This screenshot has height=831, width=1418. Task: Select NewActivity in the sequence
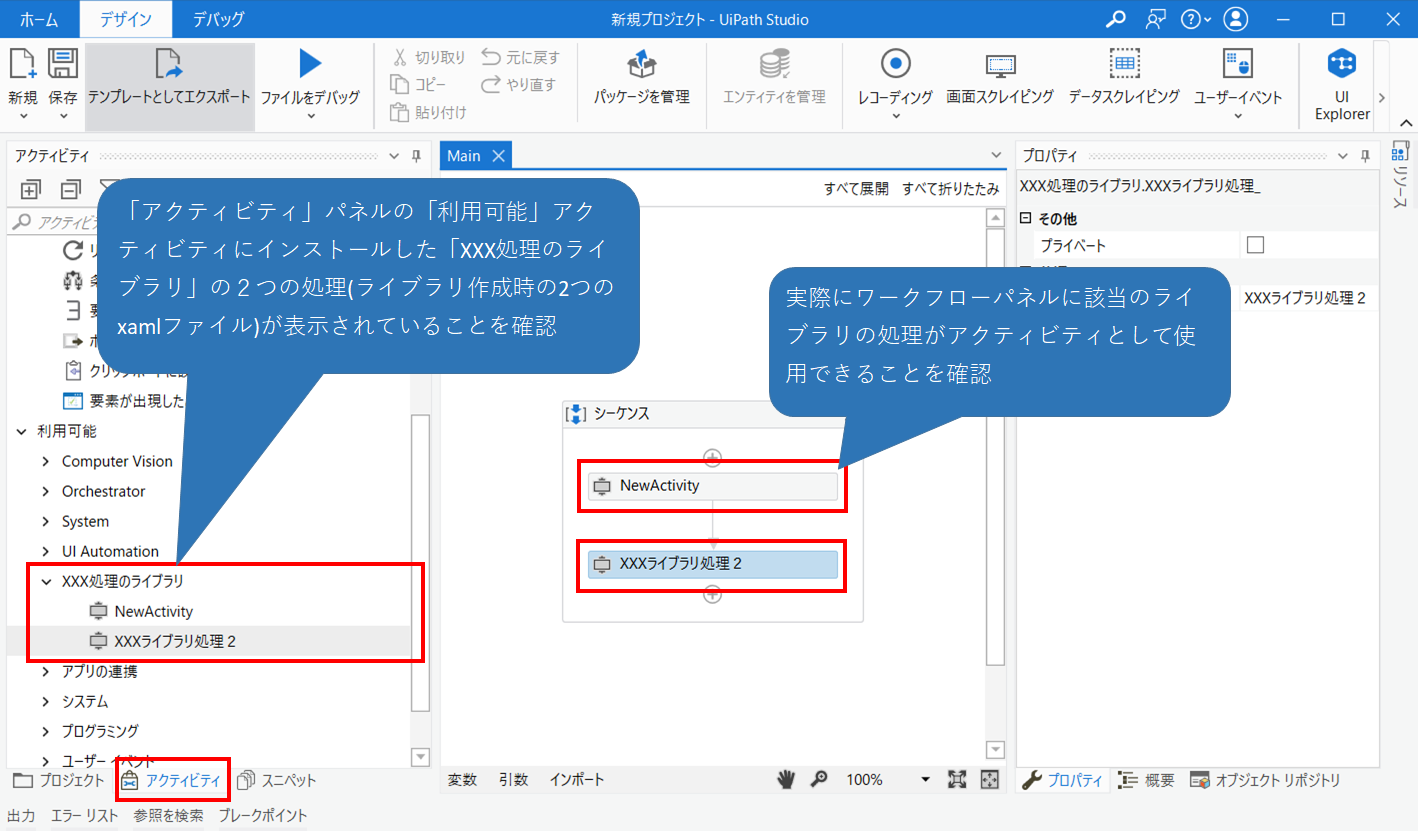(712, 486)
